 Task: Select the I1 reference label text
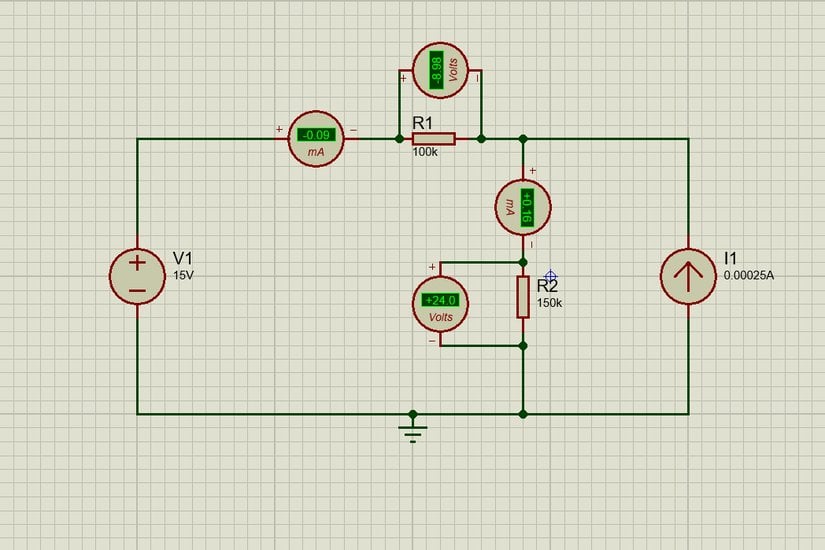tap(731, 258)
